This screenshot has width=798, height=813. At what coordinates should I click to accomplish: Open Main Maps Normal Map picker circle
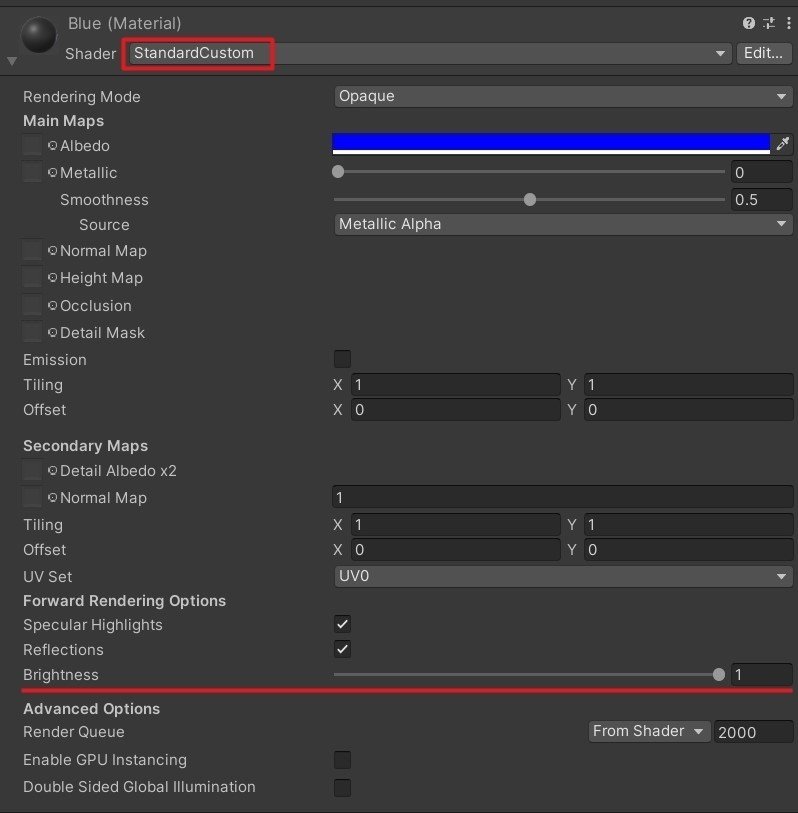(x=52, y=251)
